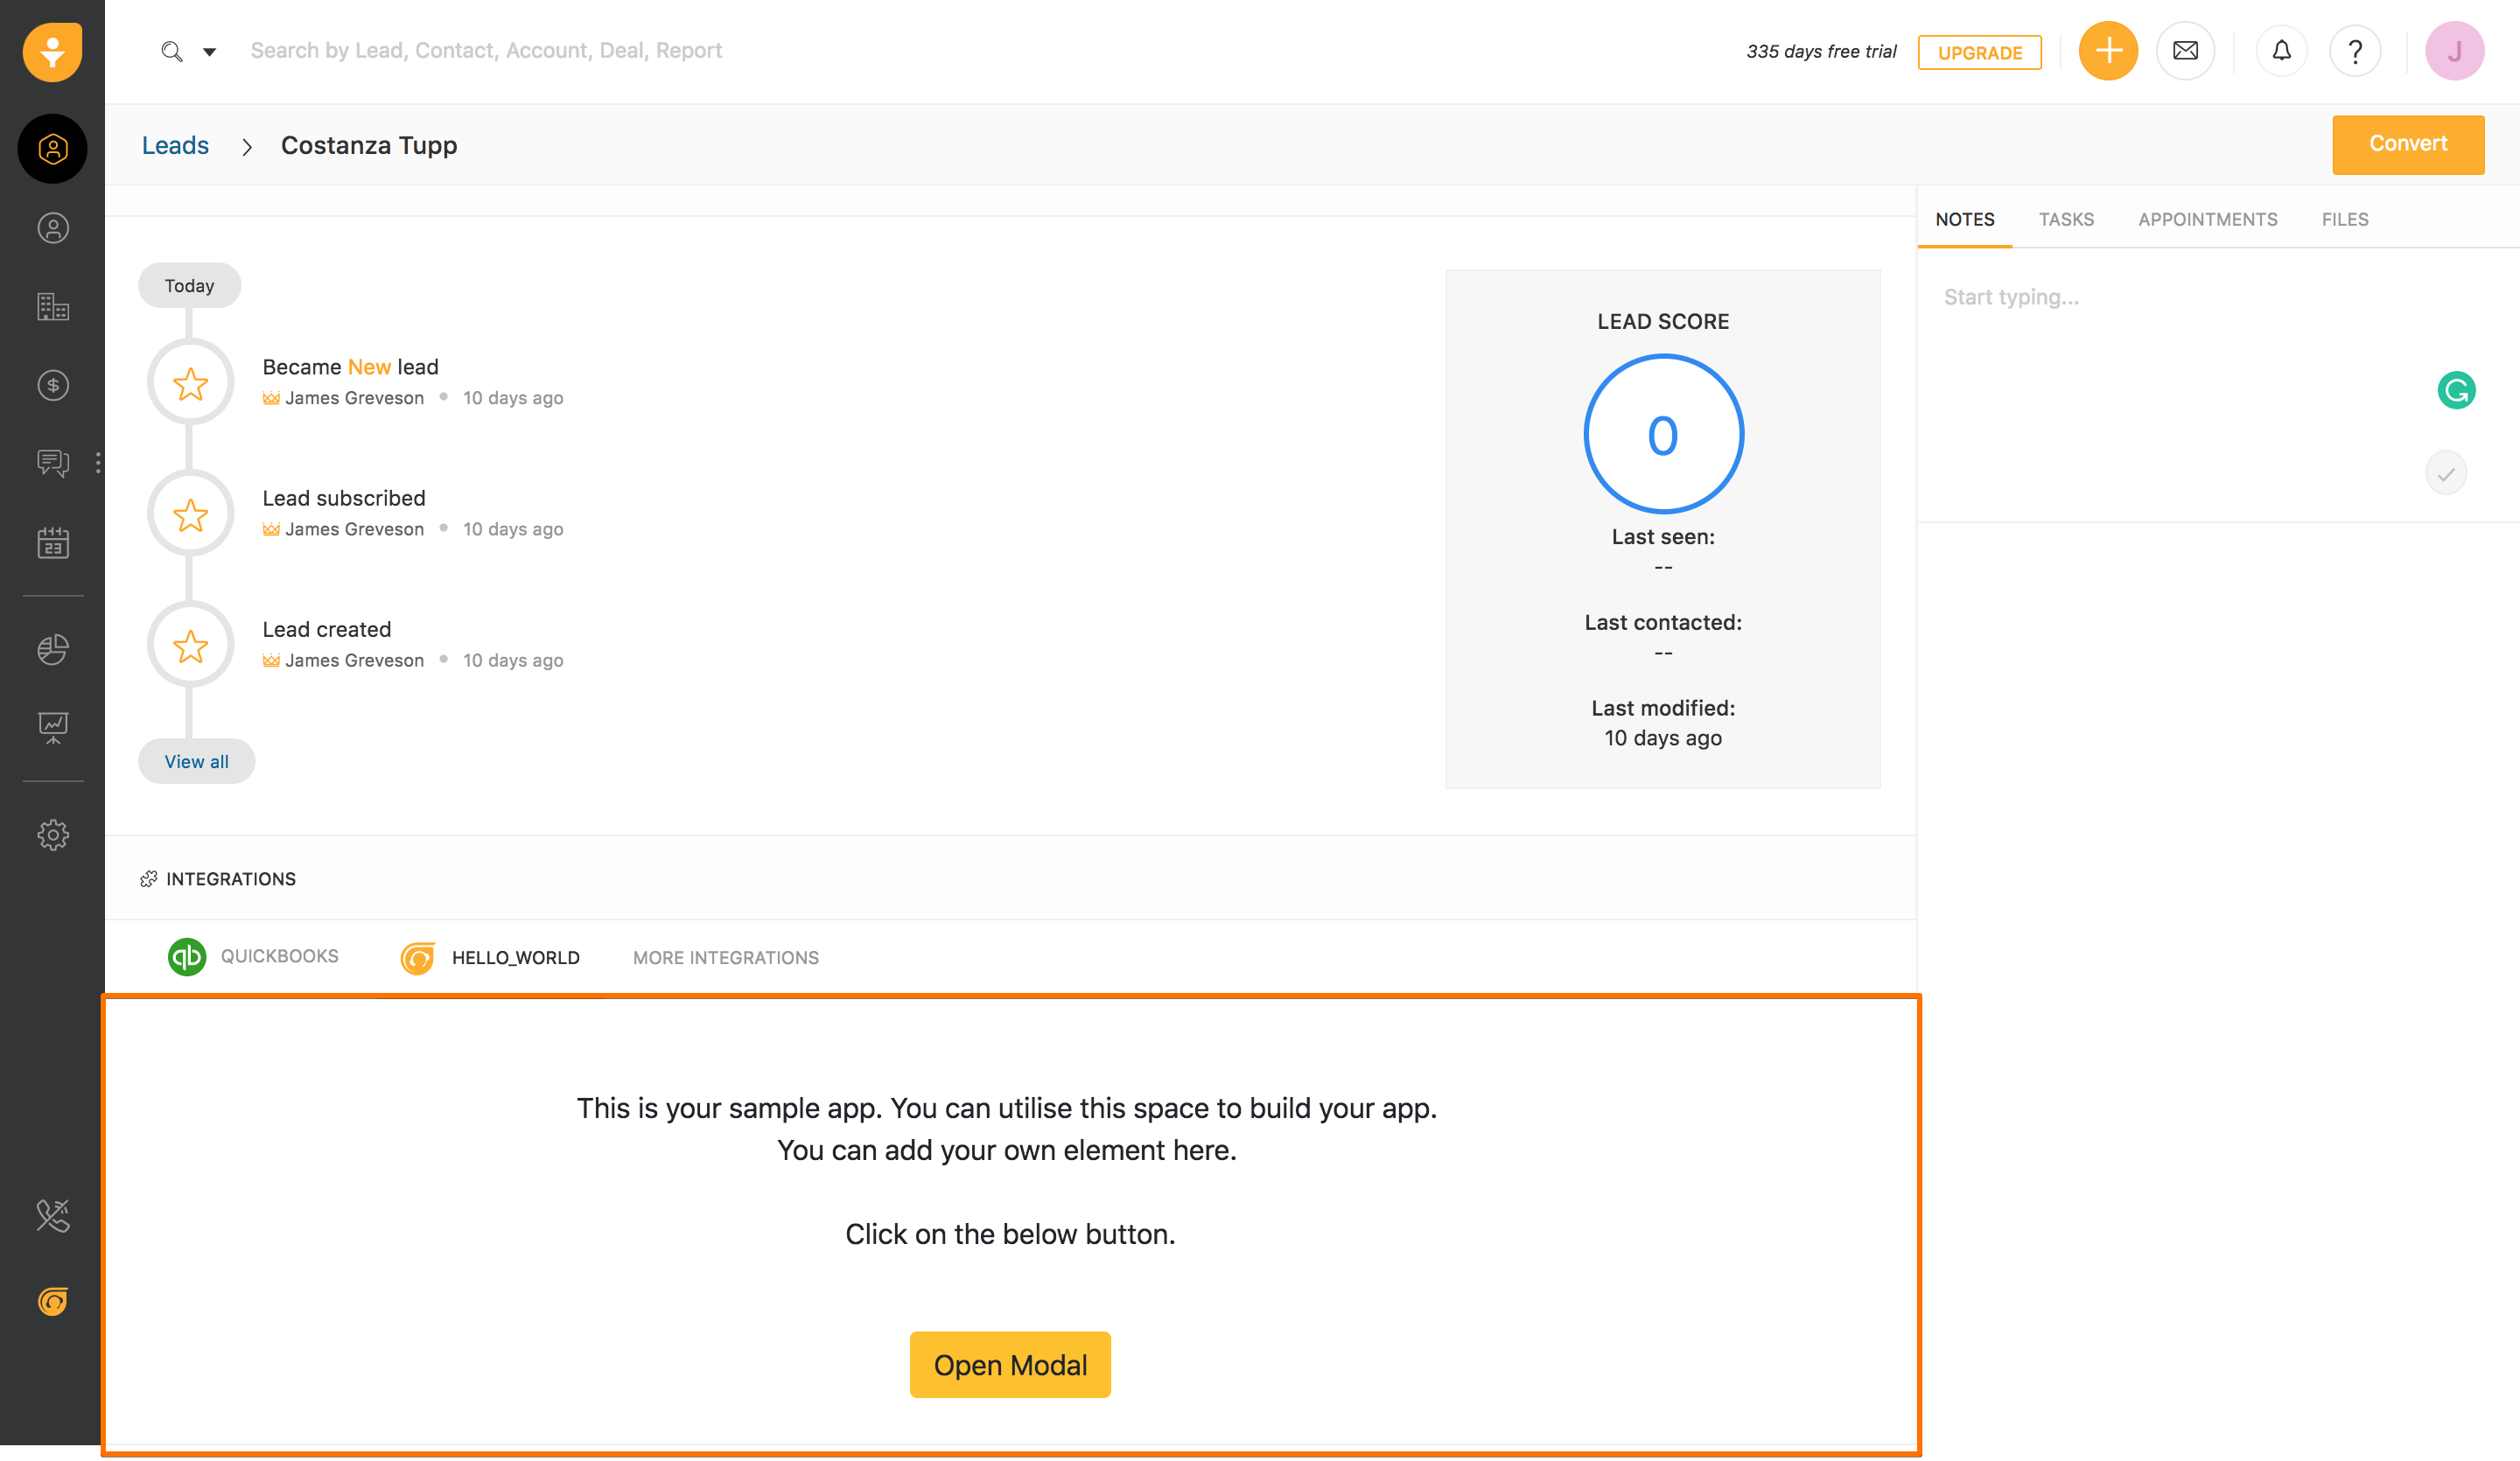Click the 'Became New lead' text
Image resolution: width=2520 pixels, height=1461 pixels.
pyautogui.click(x=350, y=367)
